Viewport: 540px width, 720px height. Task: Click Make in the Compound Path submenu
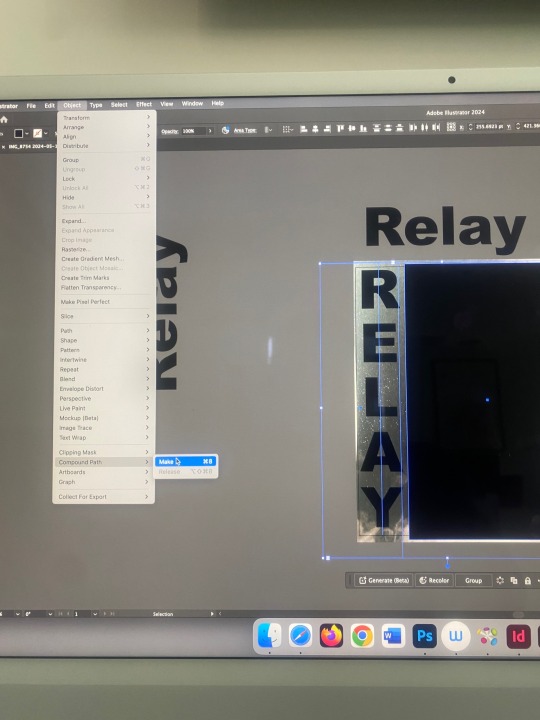[x=185, y=461]
